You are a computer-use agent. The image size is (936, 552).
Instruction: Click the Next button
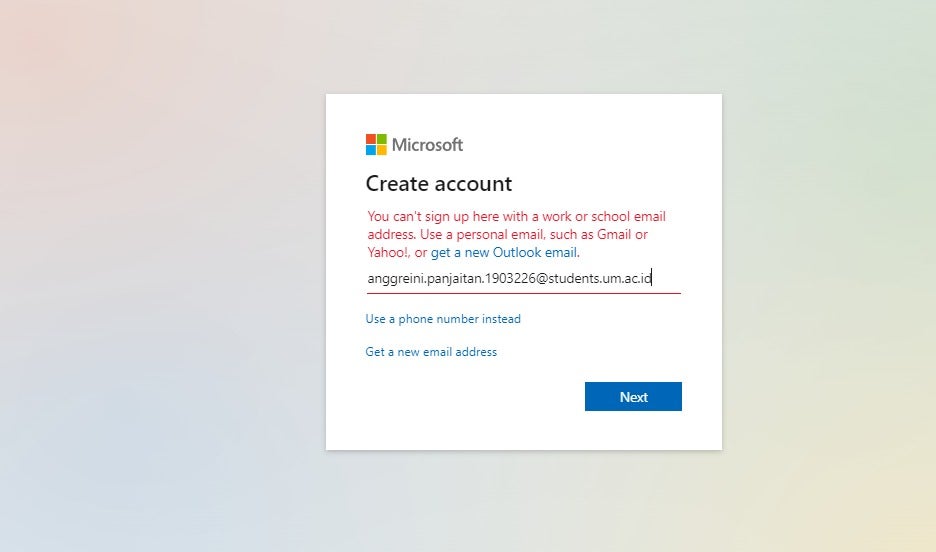[633, 396]
